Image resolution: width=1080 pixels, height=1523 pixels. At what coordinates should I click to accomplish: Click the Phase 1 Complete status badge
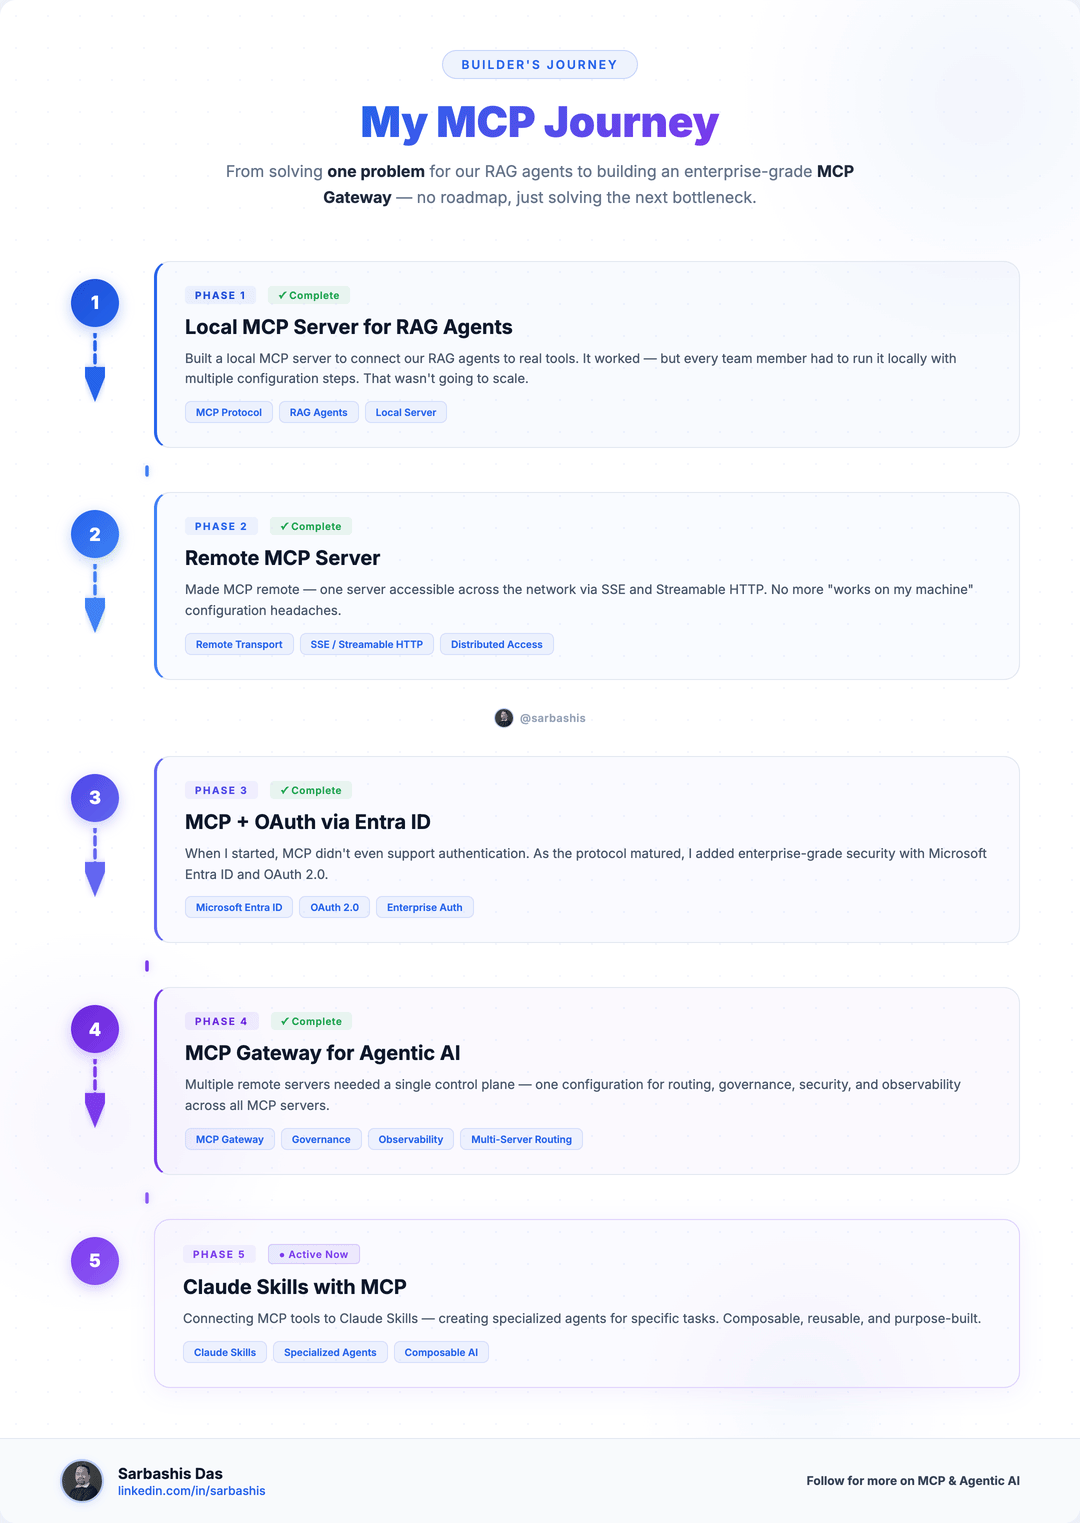pos(309,296)
